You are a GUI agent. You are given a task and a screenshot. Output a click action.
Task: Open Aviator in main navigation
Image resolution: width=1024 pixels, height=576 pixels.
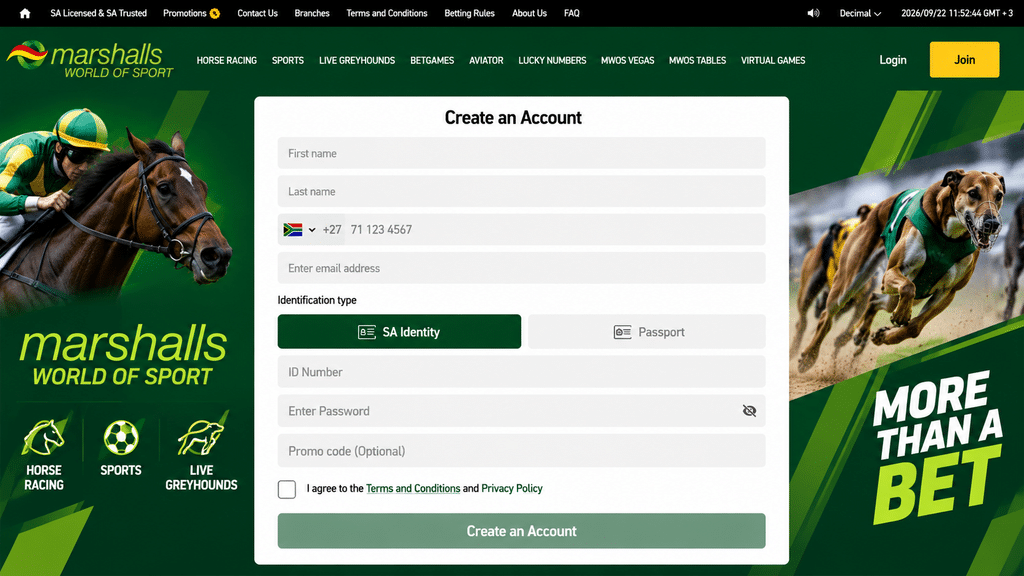pyautogui.click(x=487, y=60)
